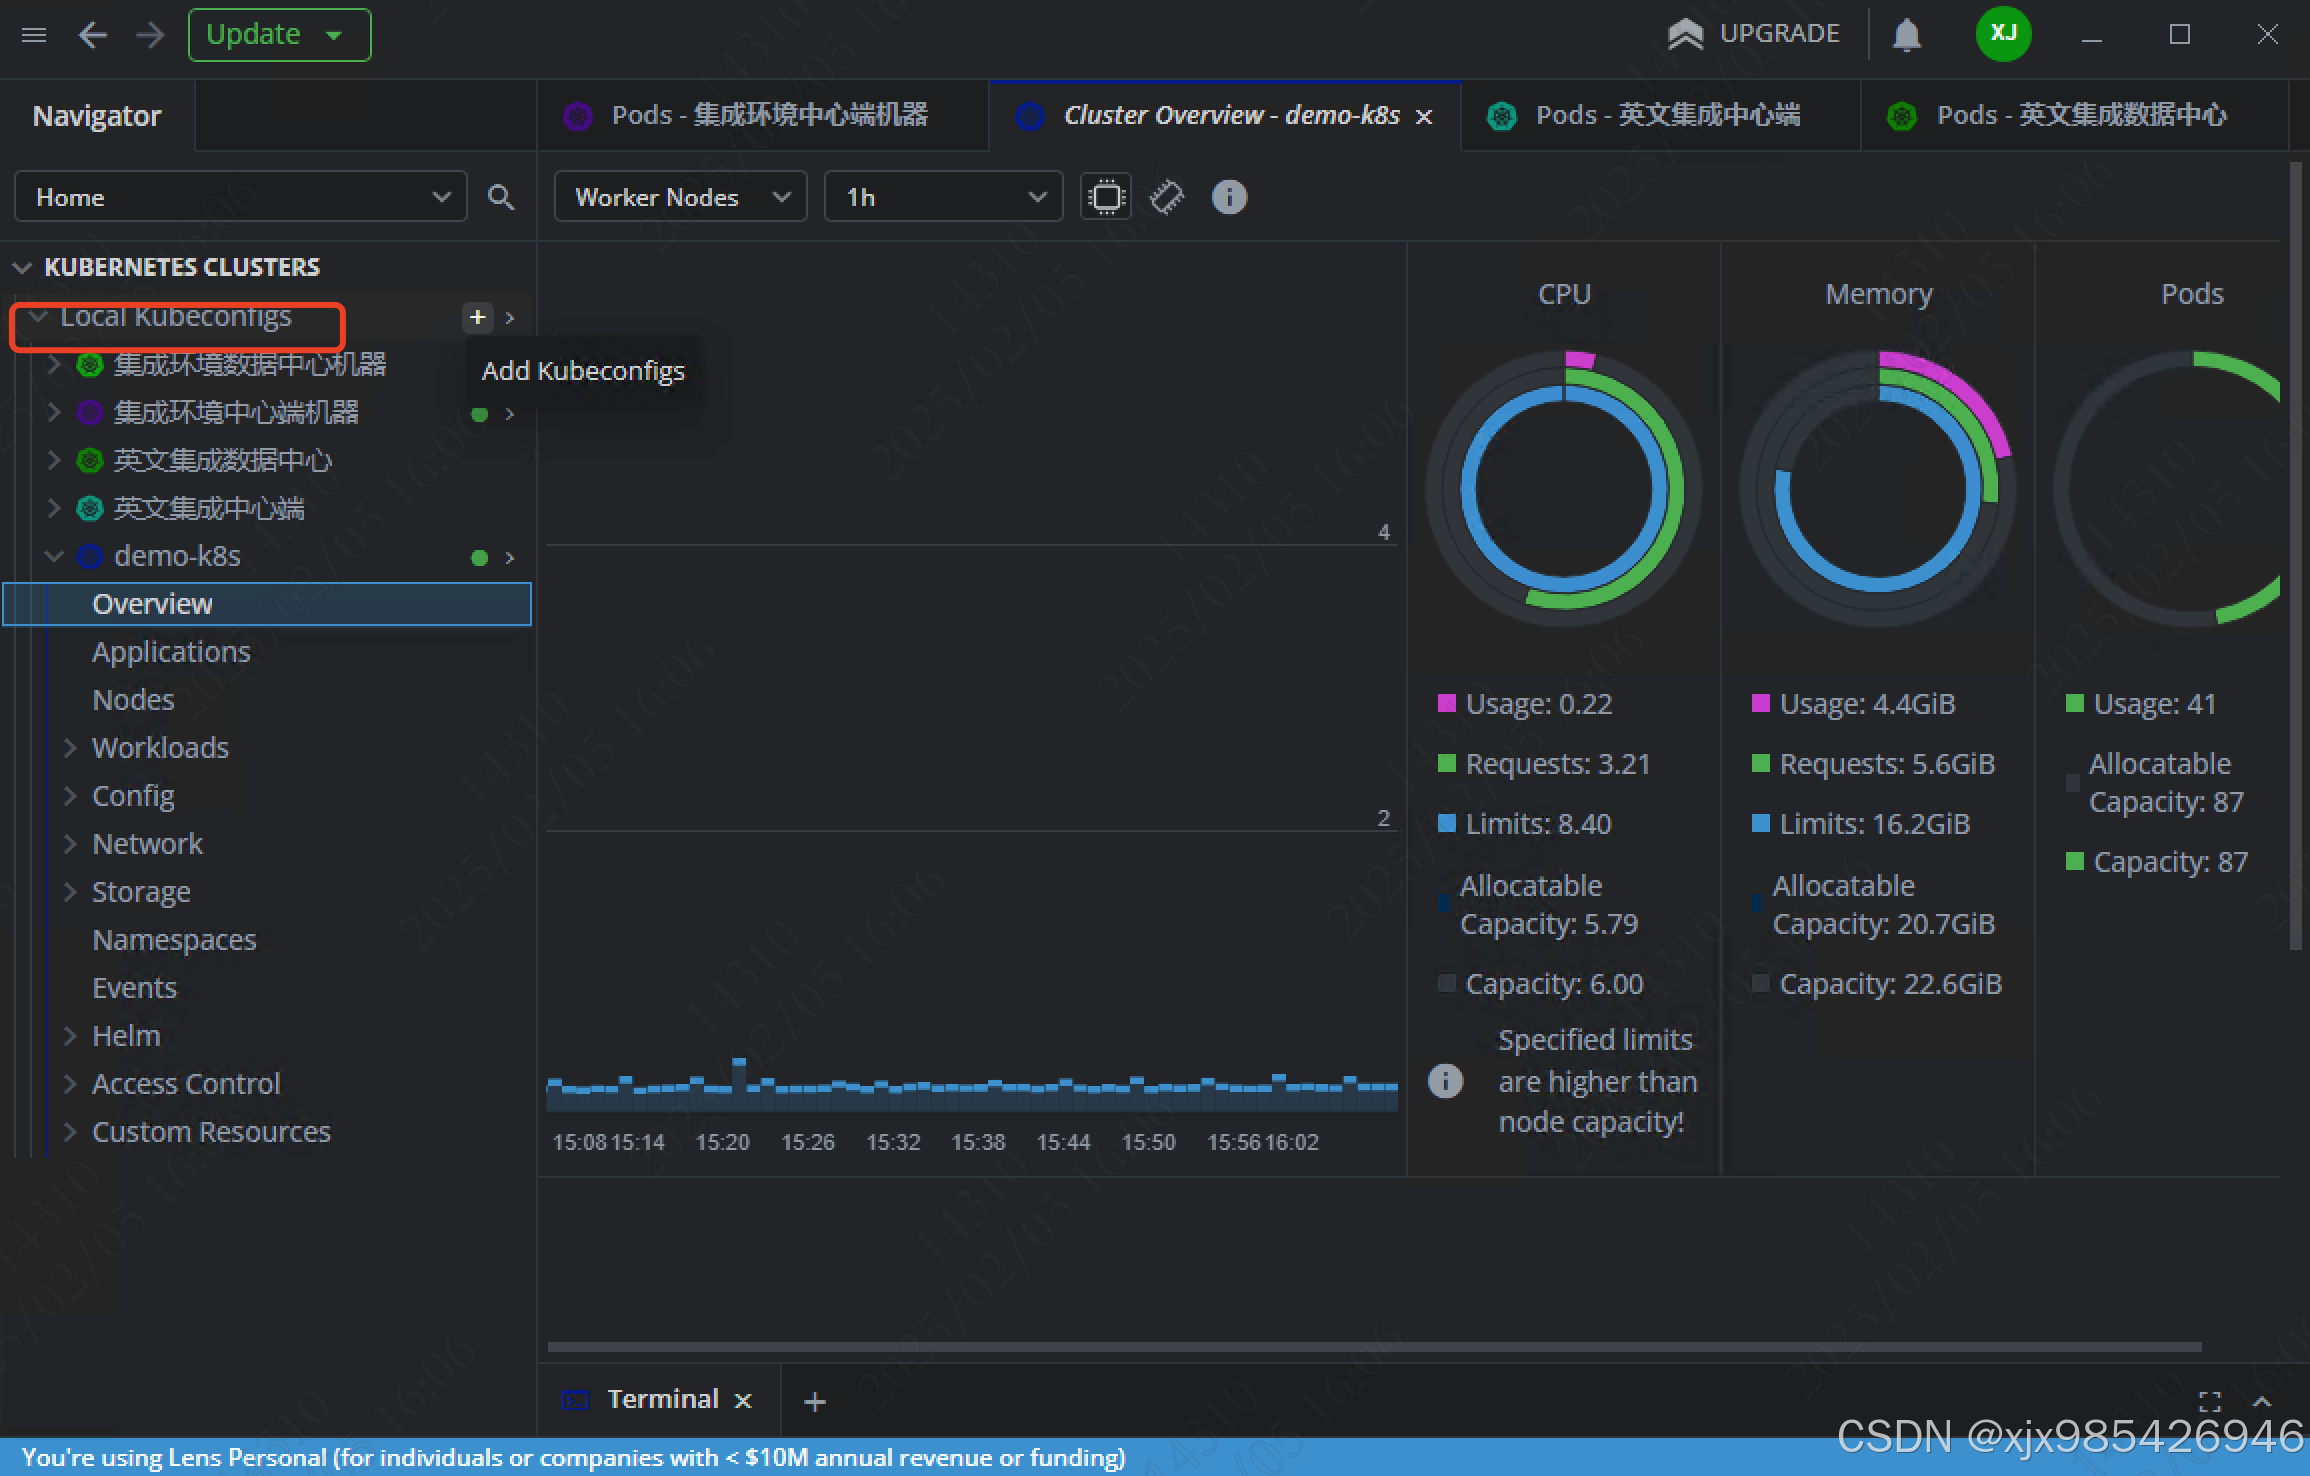
Task: Close the Terminal tab
Action: pos(743,1401)
